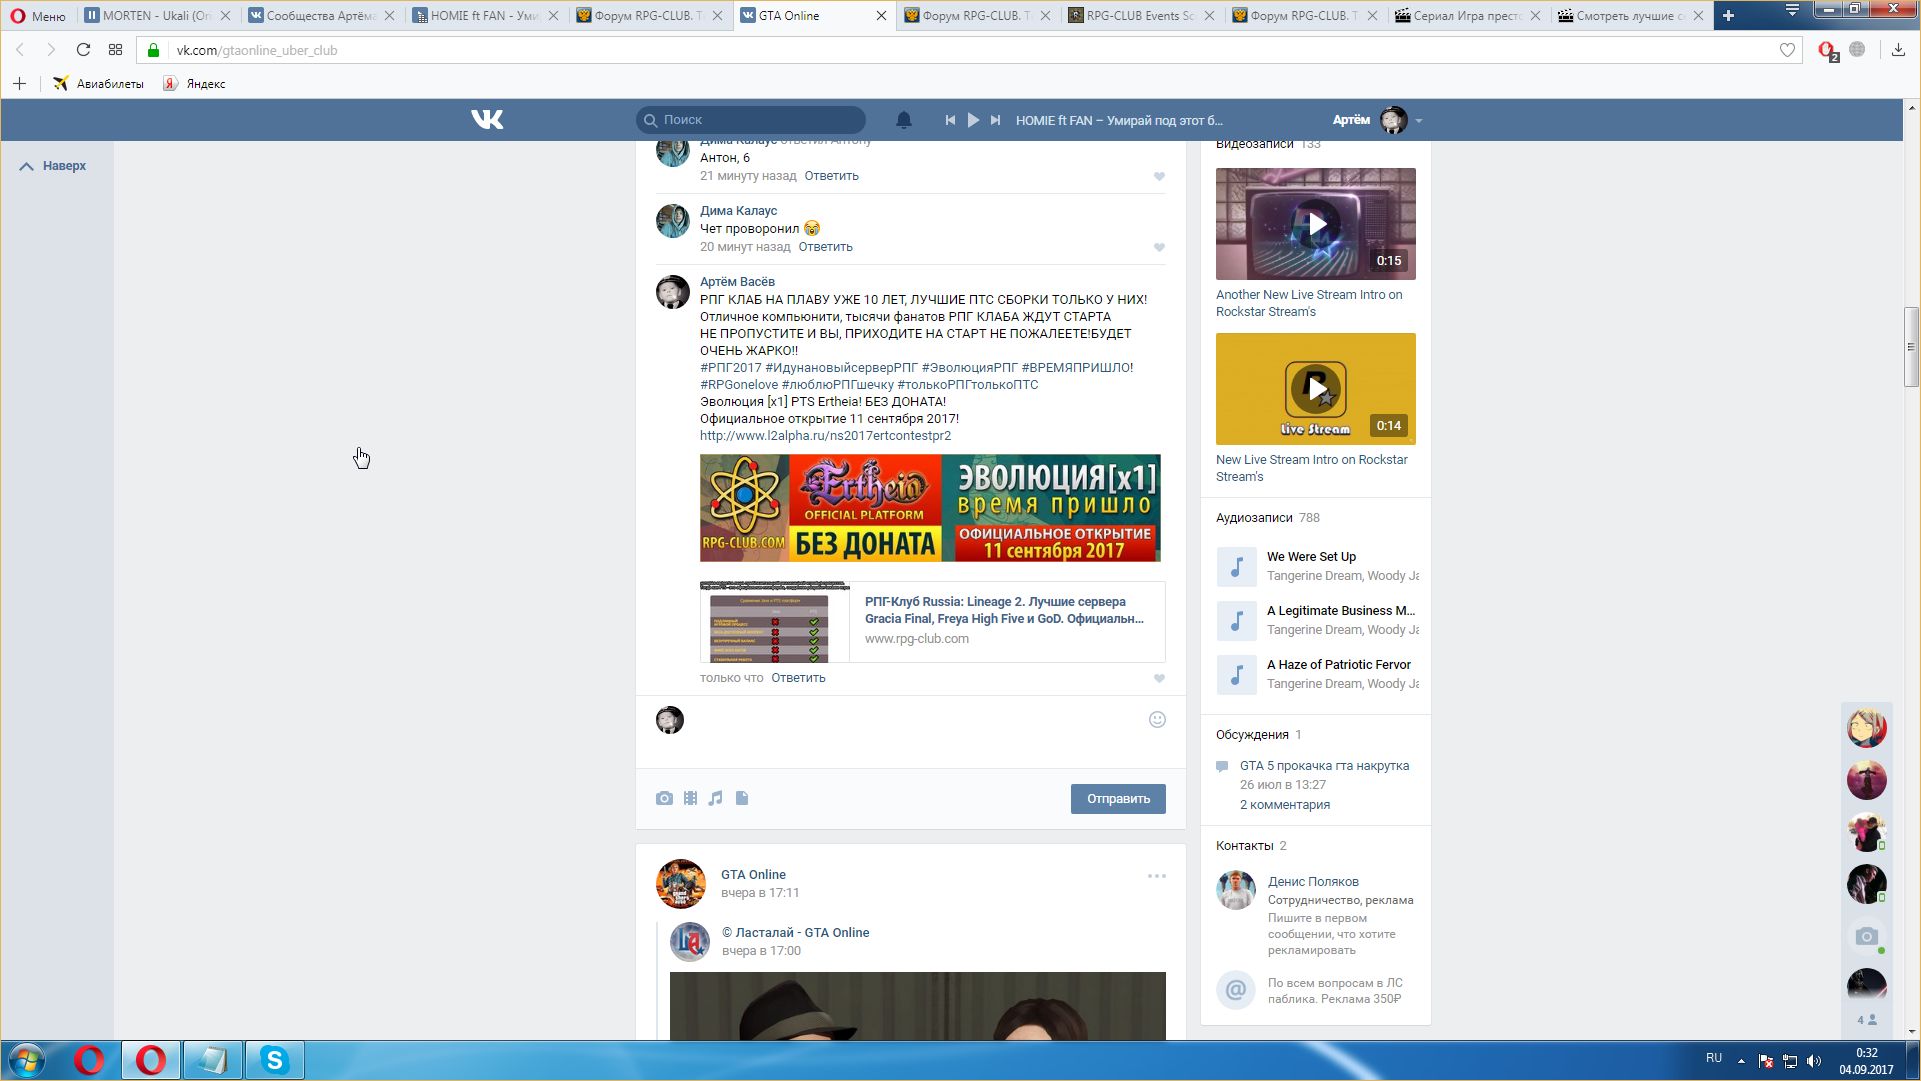Click the address bar URL
The height and width of the screenshot is (1081, 1921).
257,50
